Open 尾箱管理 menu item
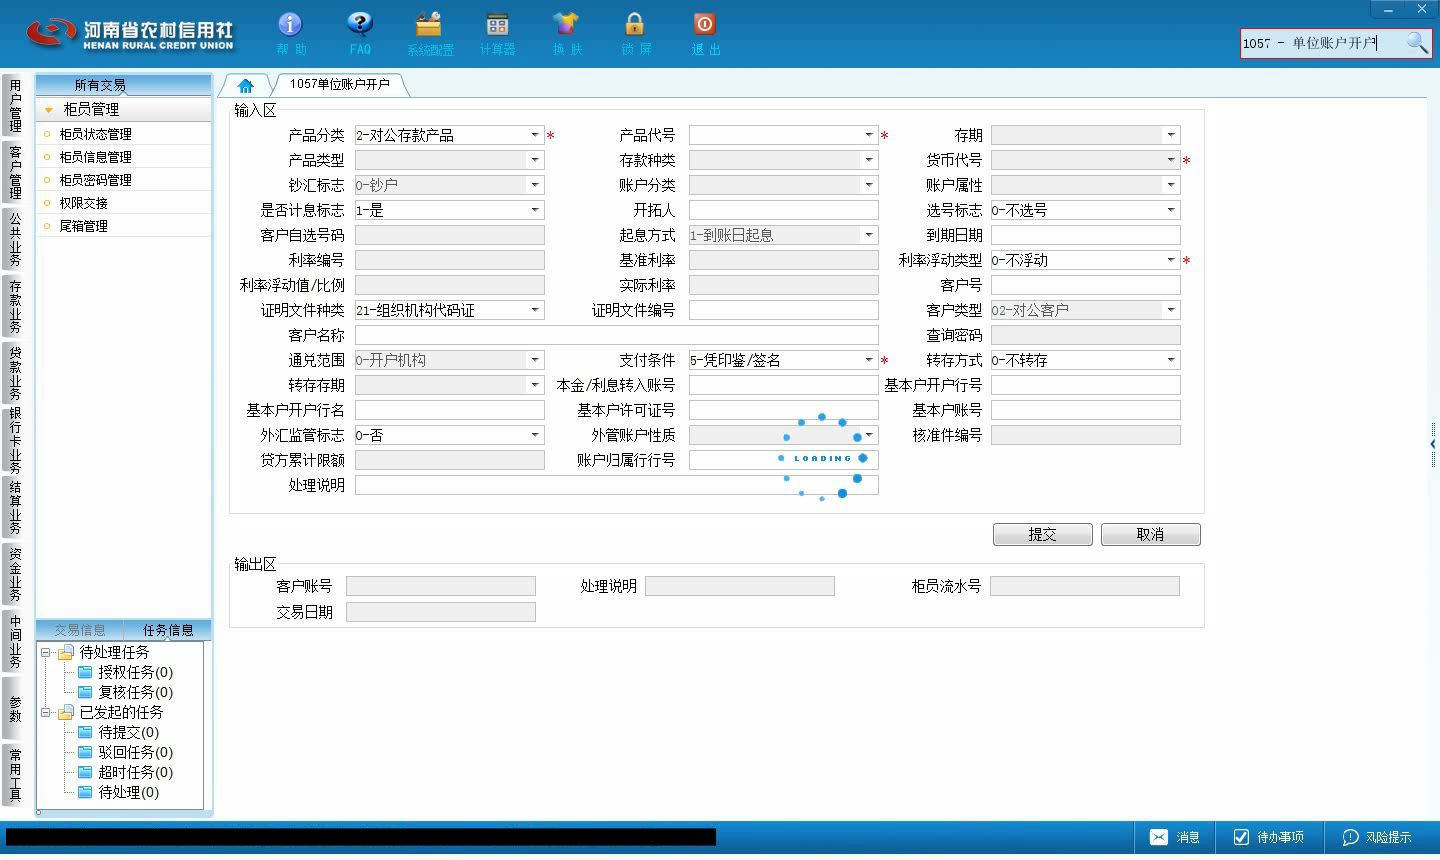 point(83,226)
